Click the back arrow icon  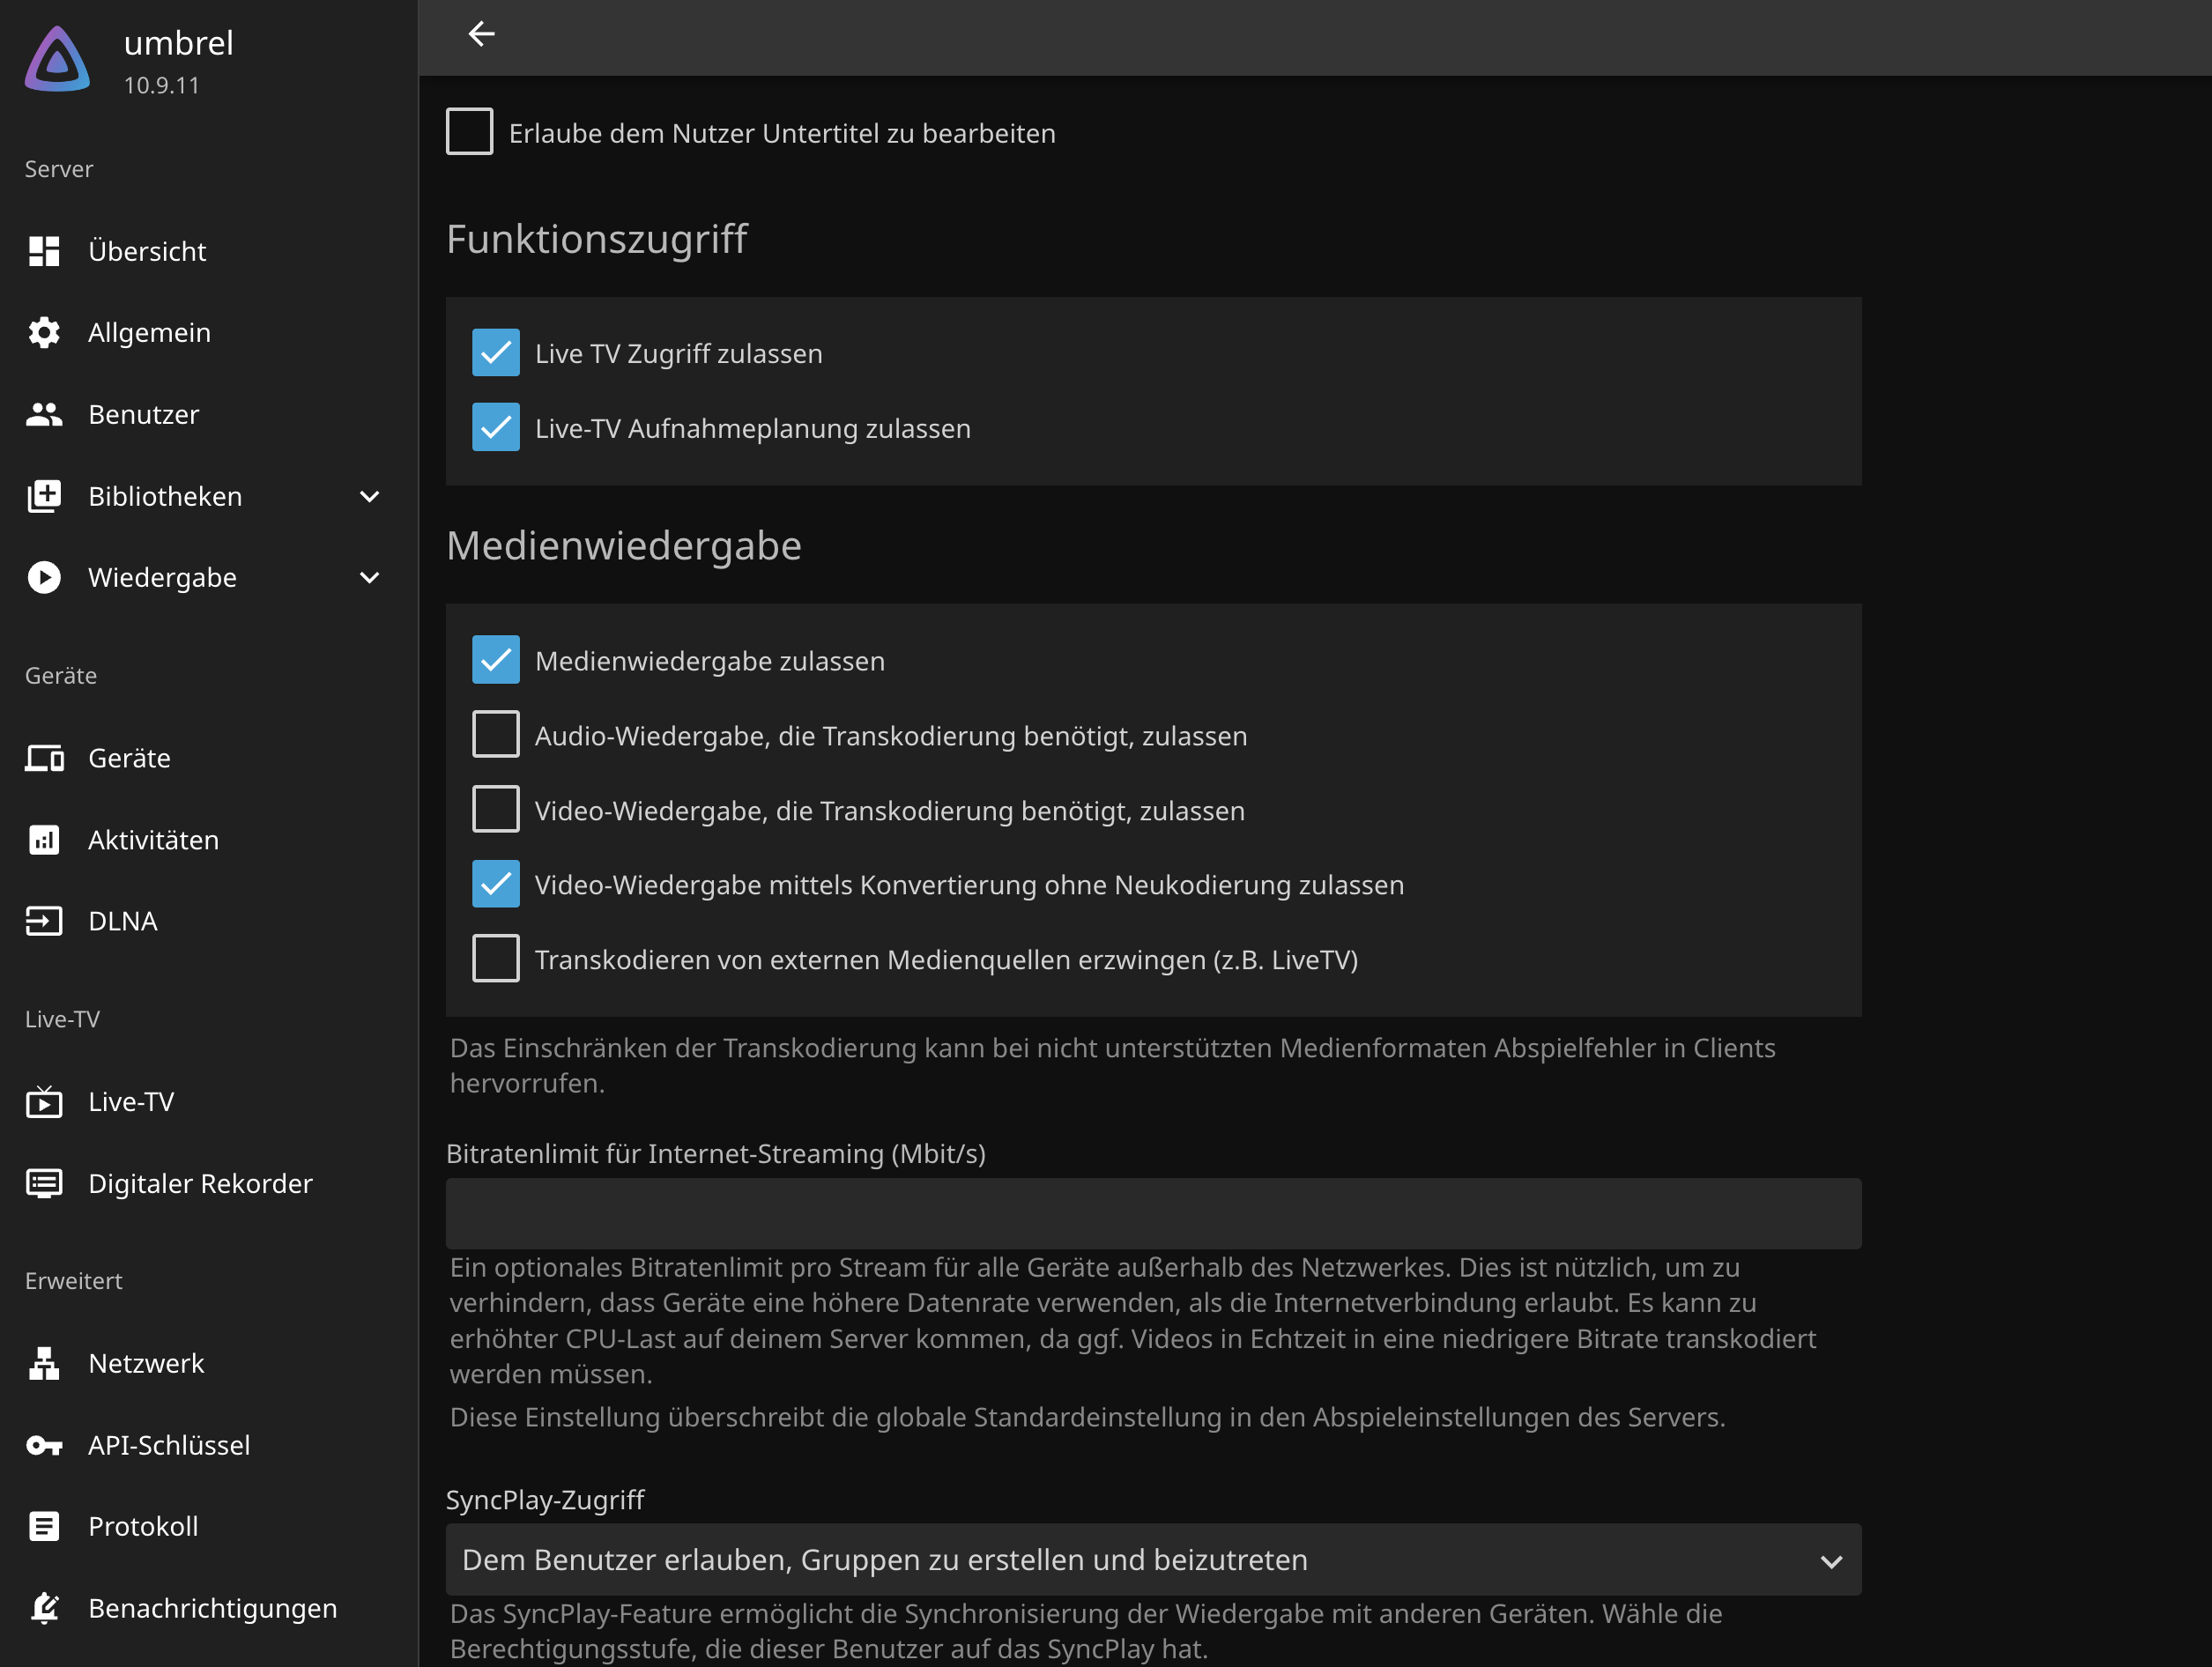[x=481, y=34]
